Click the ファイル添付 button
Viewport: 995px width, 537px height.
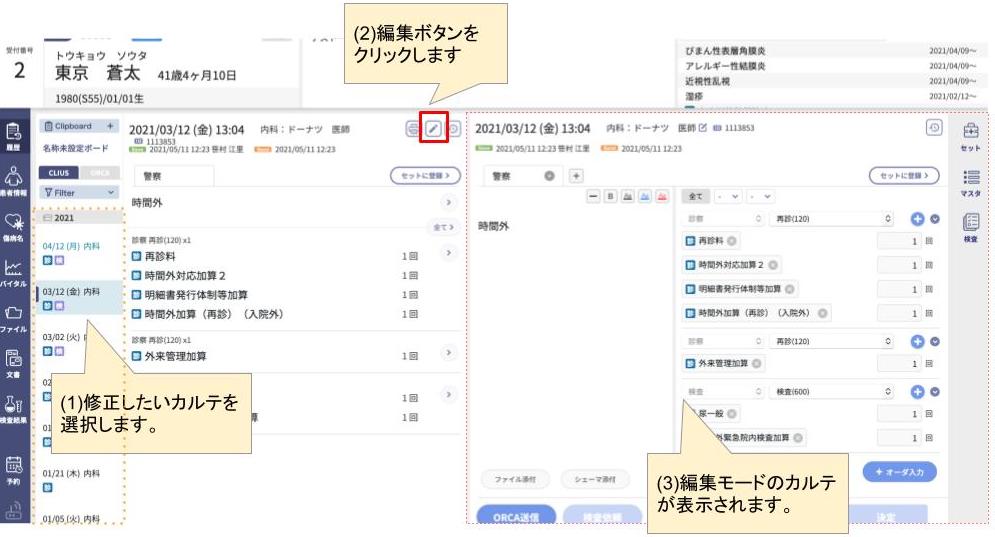[515, 479]
